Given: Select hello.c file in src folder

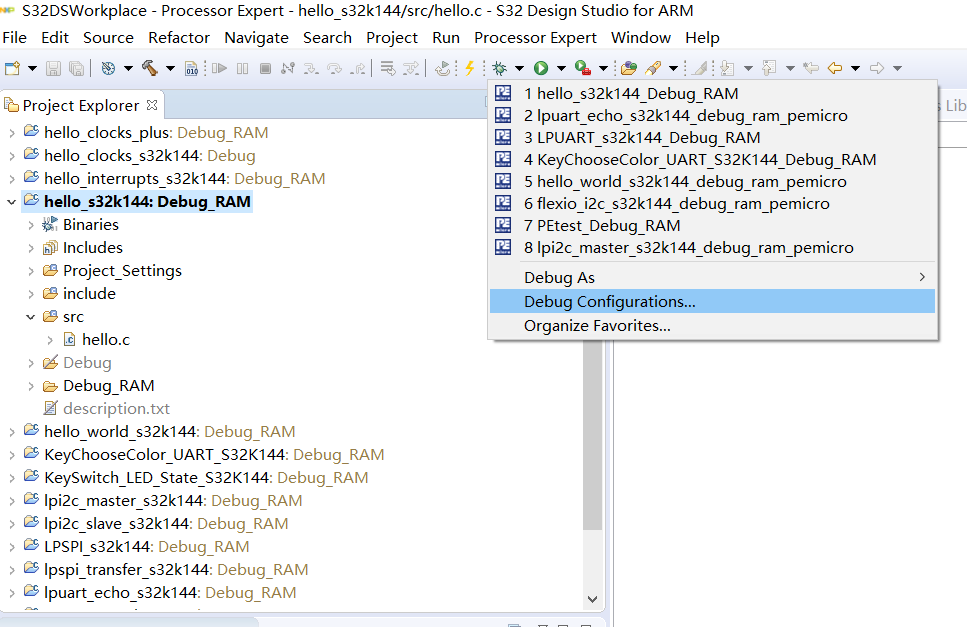Looking at the screenshot, I should (105, 340).
